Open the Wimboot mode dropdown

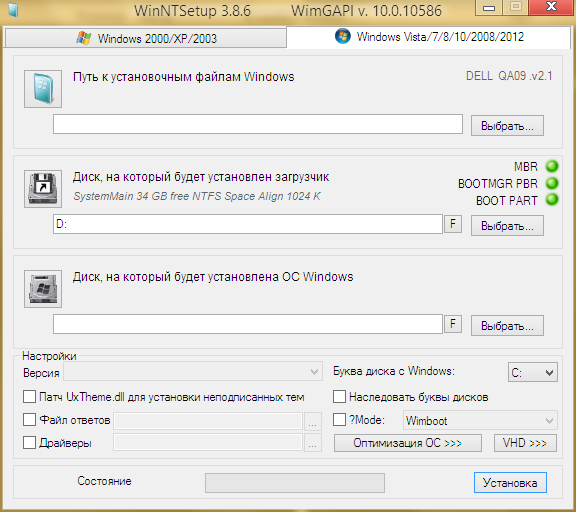click(x=480, y=420)
